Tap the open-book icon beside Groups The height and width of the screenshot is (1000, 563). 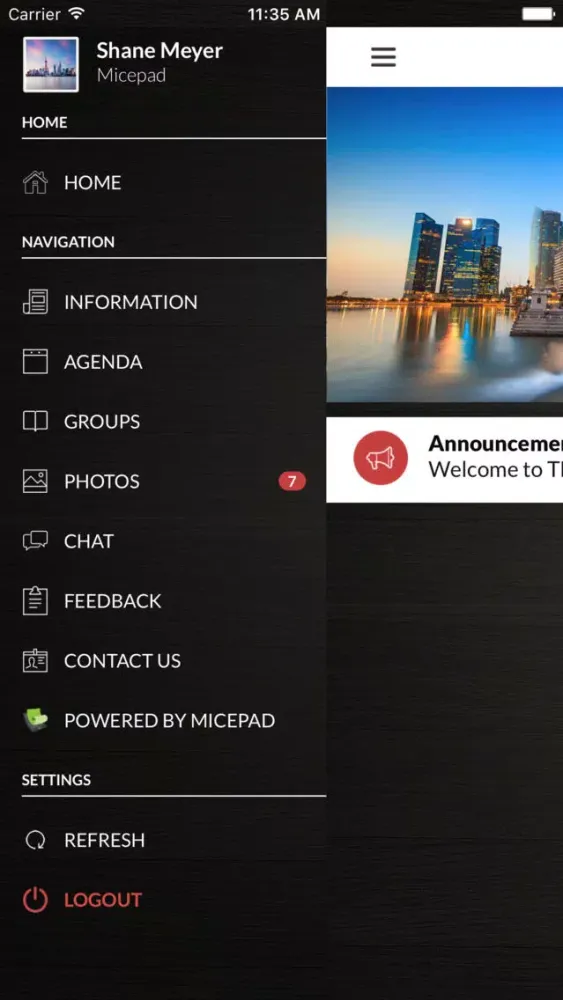[x=35, y=421]
